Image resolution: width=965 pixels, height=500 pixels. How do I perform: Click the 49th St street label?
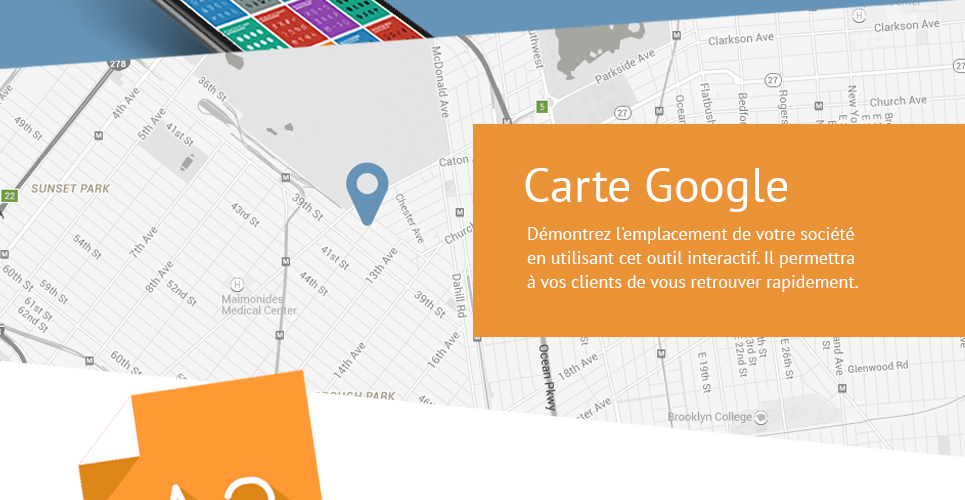(28, 128)
